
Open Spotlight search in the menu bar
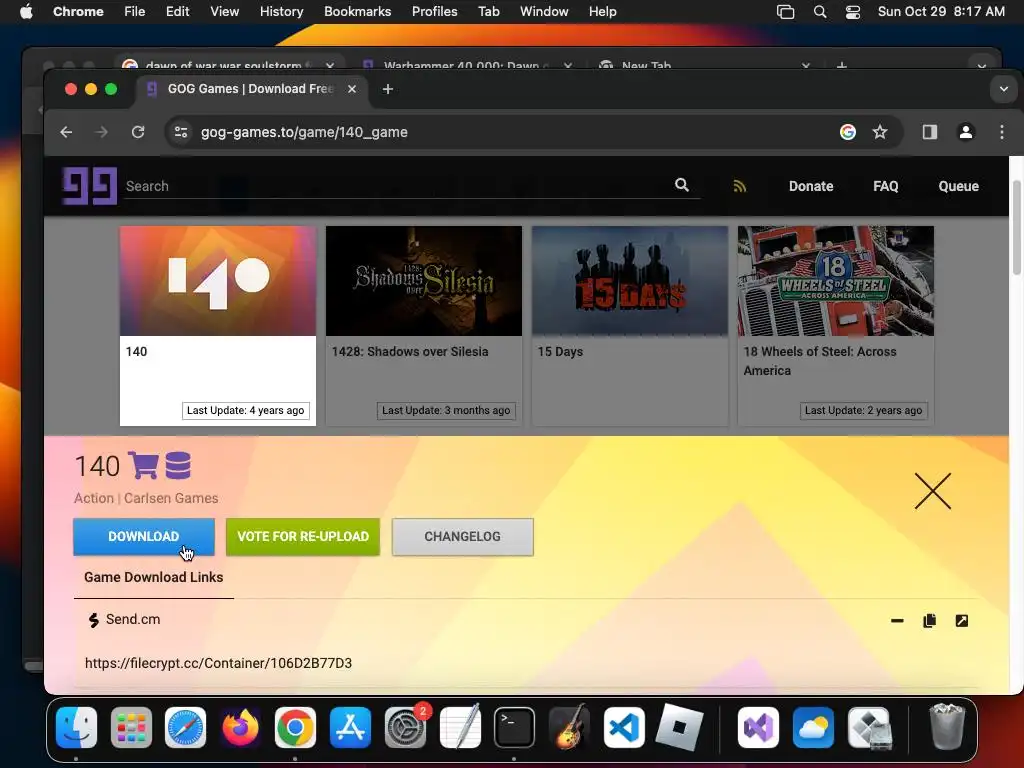click(820, 12)
